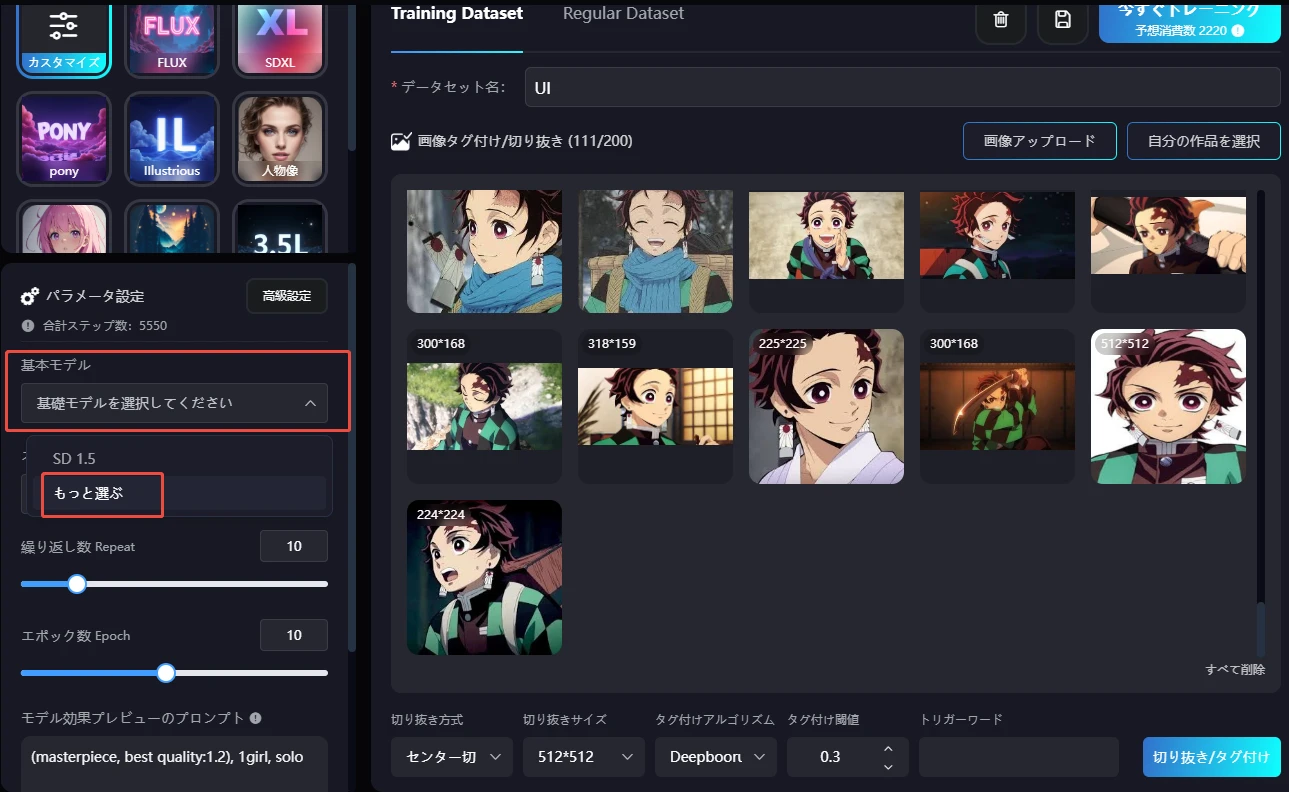Click the save floppy disk icon
1289x792 pixels.
1063,20
